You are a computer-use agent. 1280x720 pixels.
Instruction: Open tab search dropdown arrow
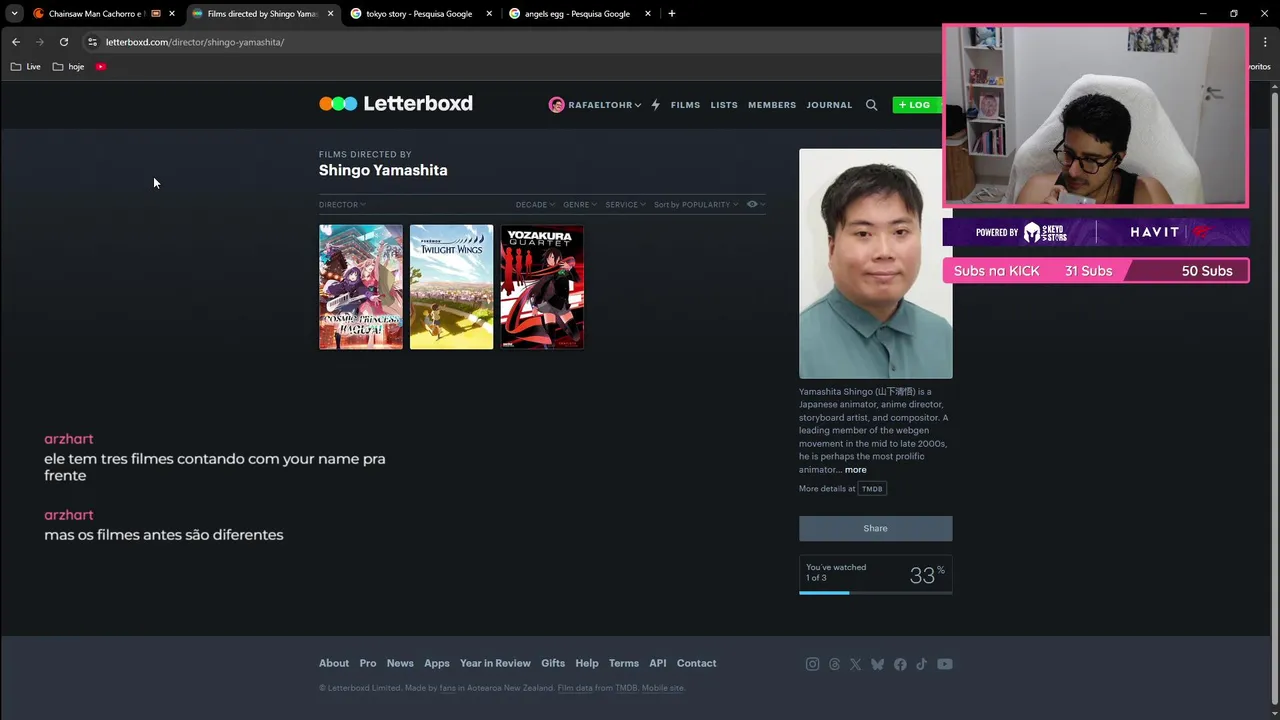(x=14, y=14)
